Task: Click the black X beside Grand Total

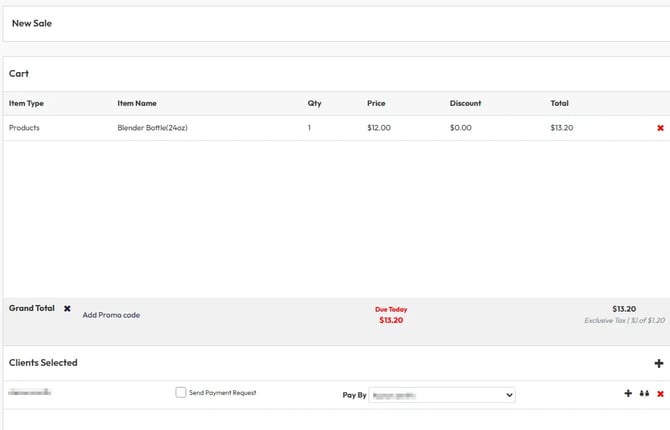Action: pos(68,309)
